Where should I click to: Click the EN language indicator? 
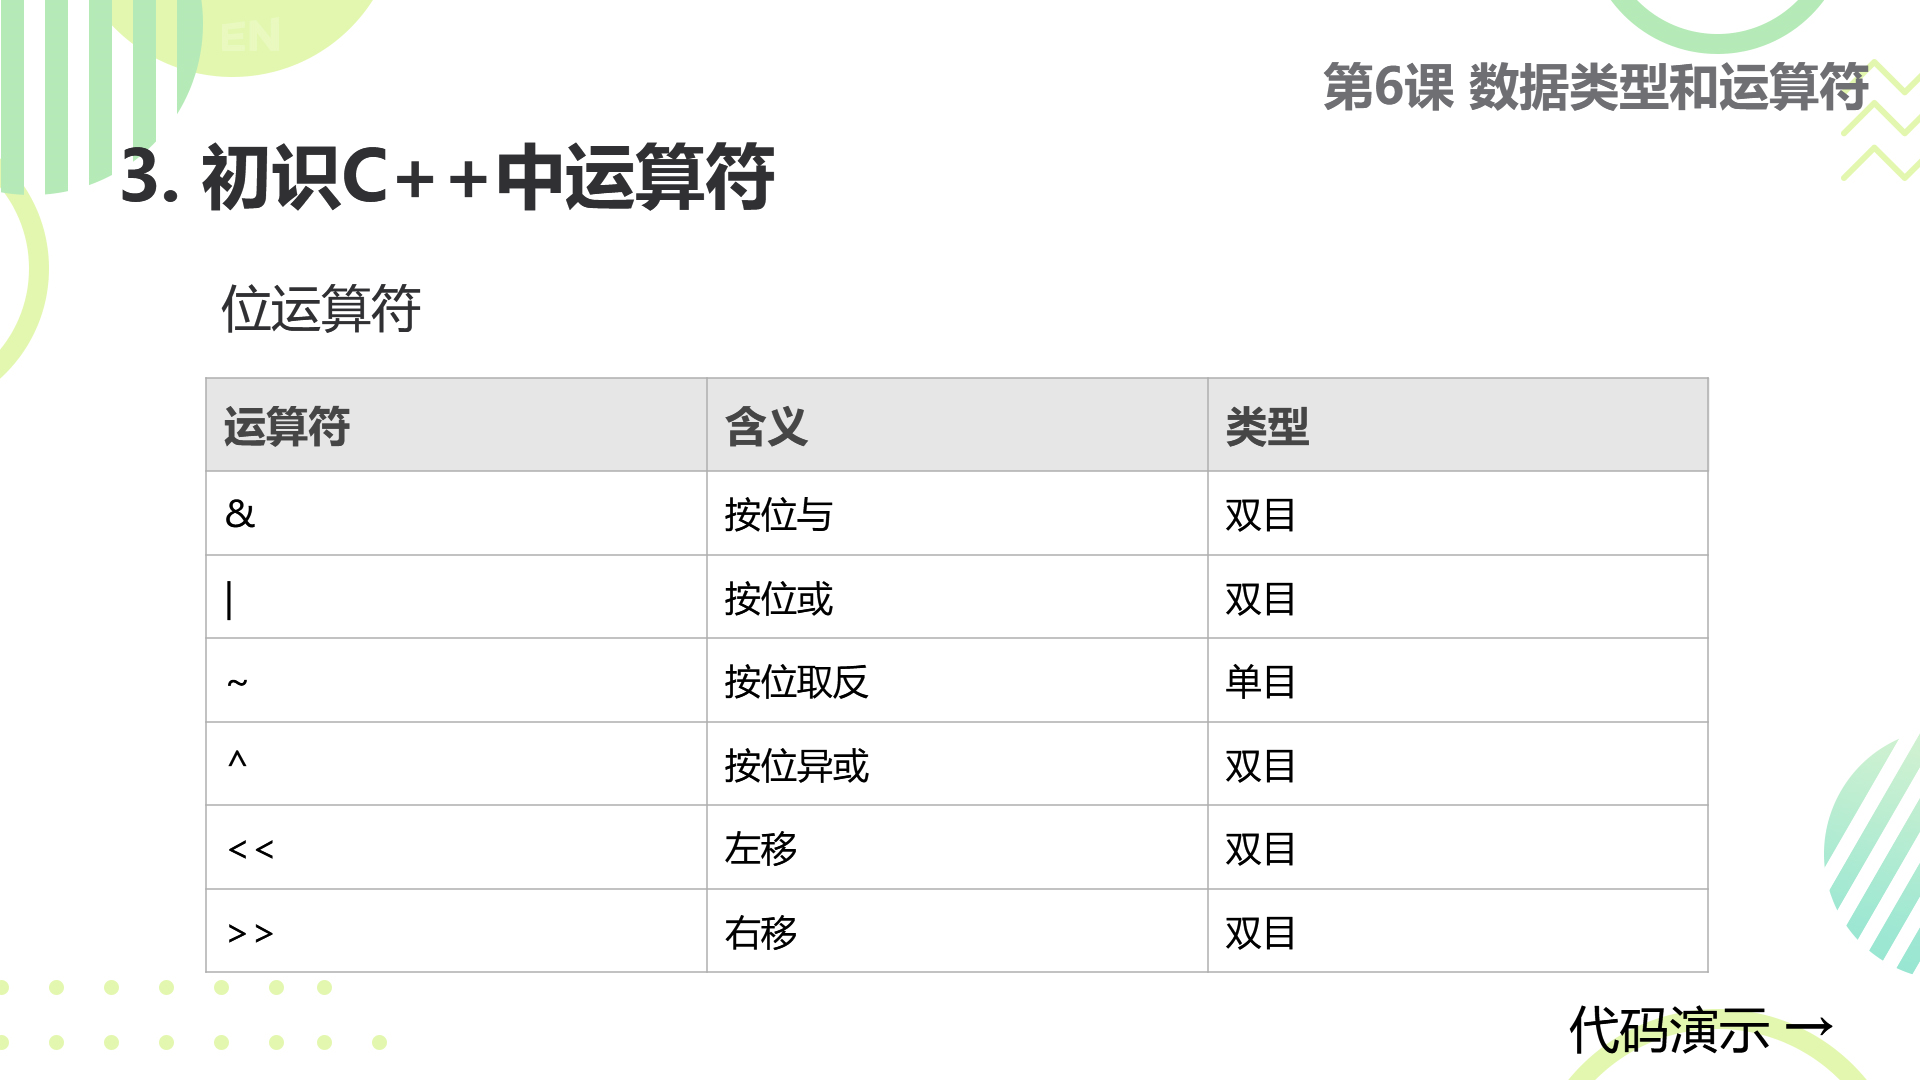(x=250, y=38)
